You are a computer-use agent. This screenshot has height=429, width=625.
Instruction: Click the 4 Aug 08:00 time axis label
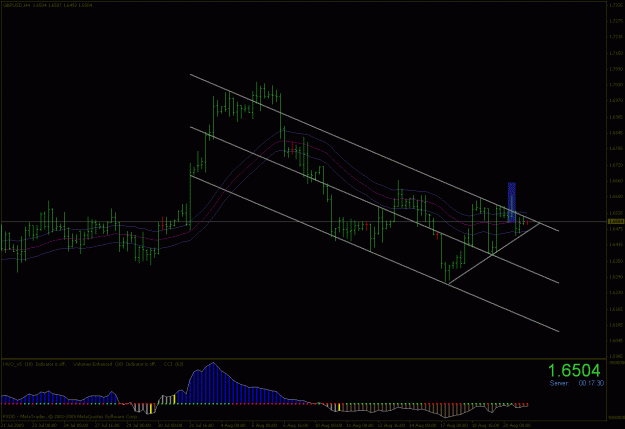[x=234, y=425]
